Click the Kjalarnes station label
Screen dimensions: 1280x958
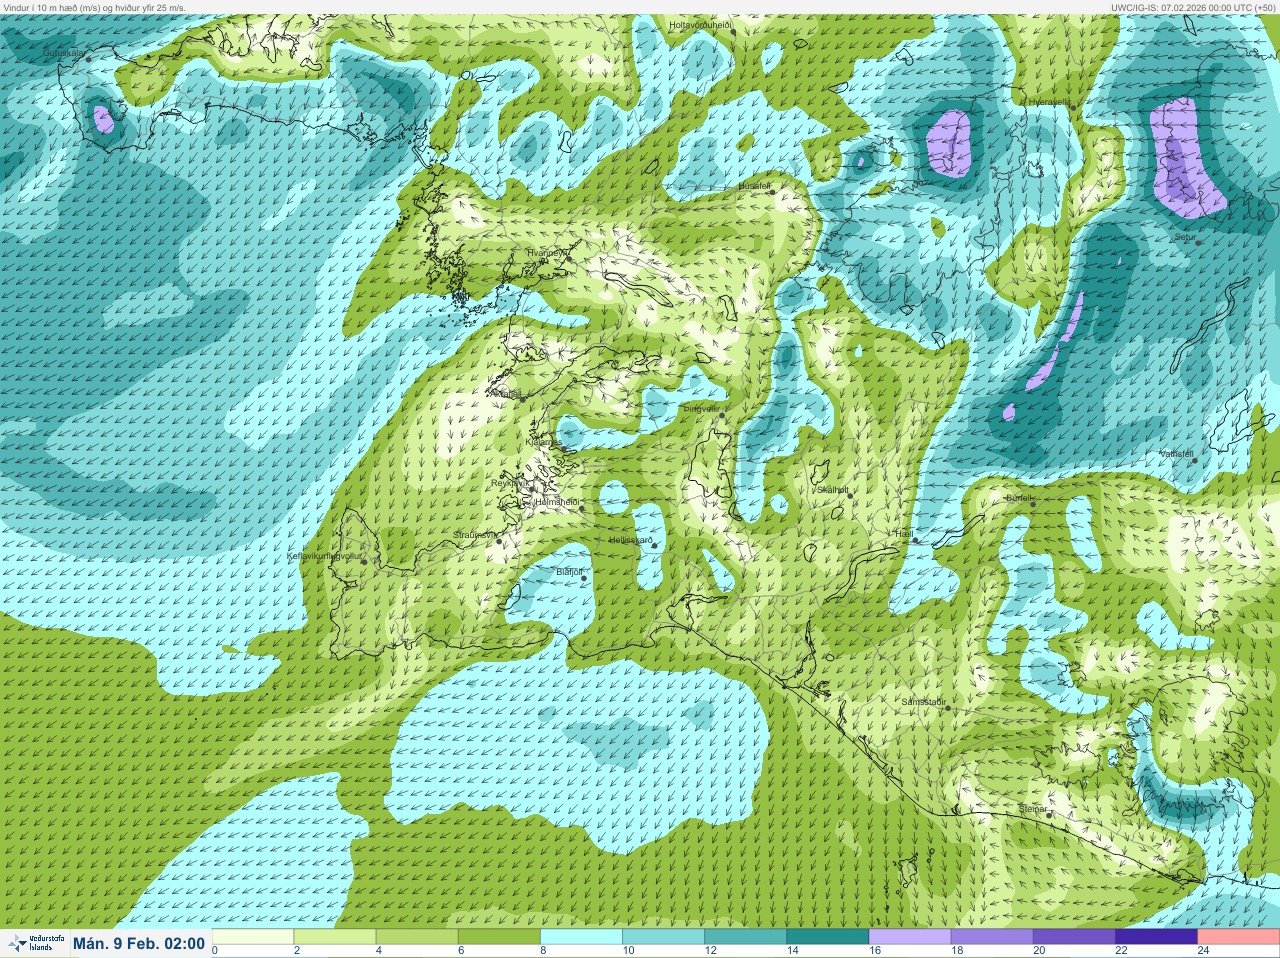tap(543, 441)
